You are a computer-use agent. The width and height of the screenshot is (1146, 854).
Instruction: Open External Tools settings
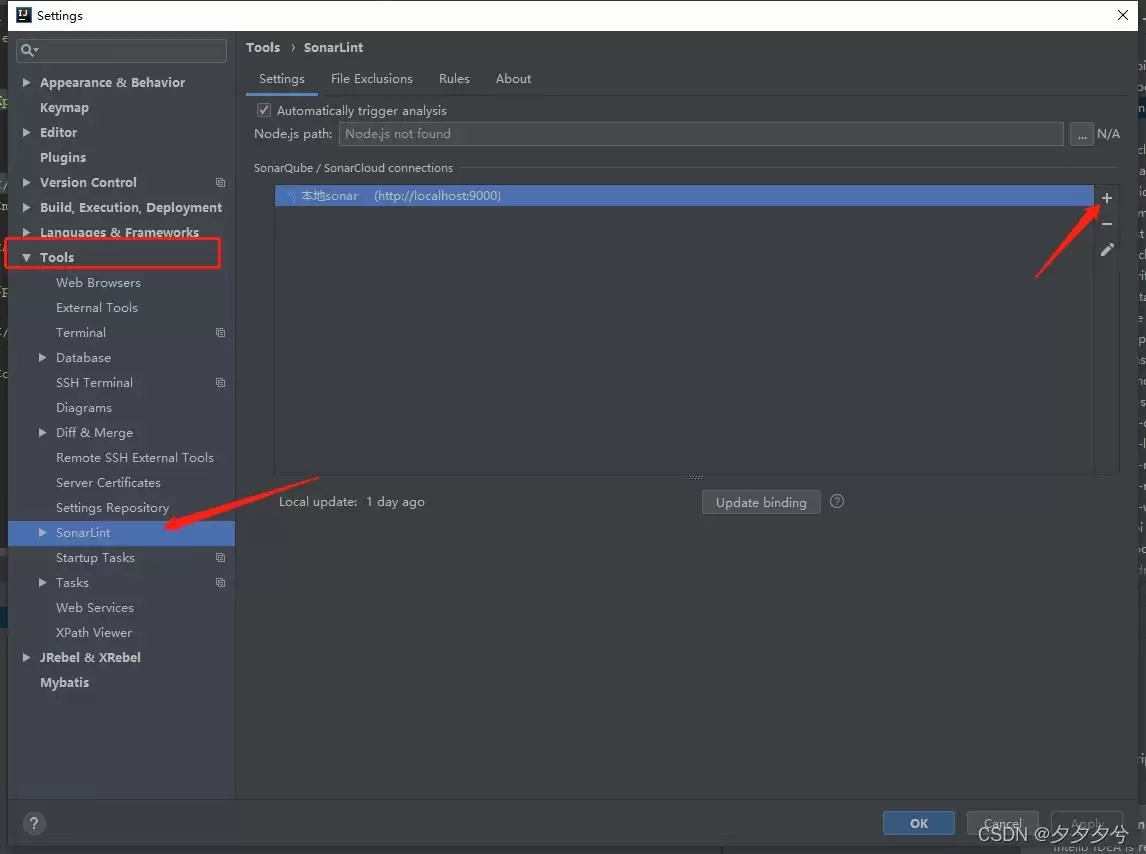96,308
